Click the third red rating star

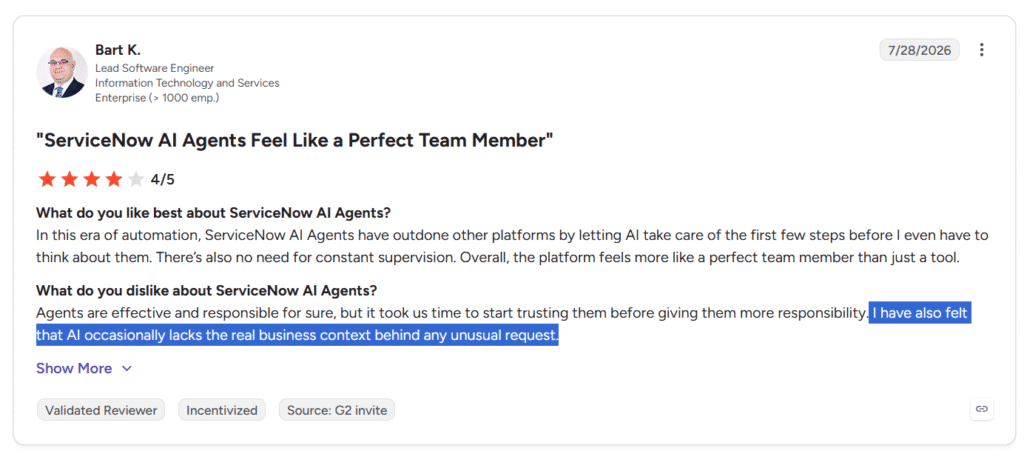[91, 179]
